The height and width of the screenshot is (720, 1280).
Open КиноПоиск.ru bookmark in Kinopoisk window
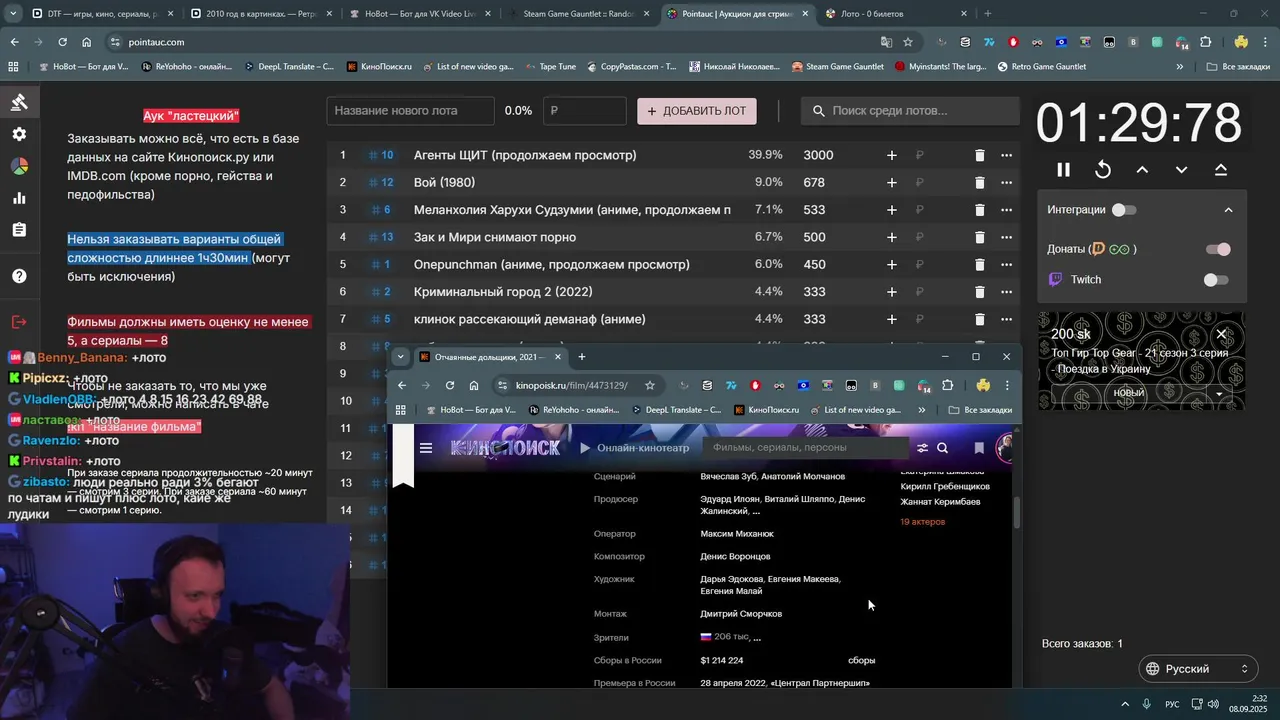point(767,409)
